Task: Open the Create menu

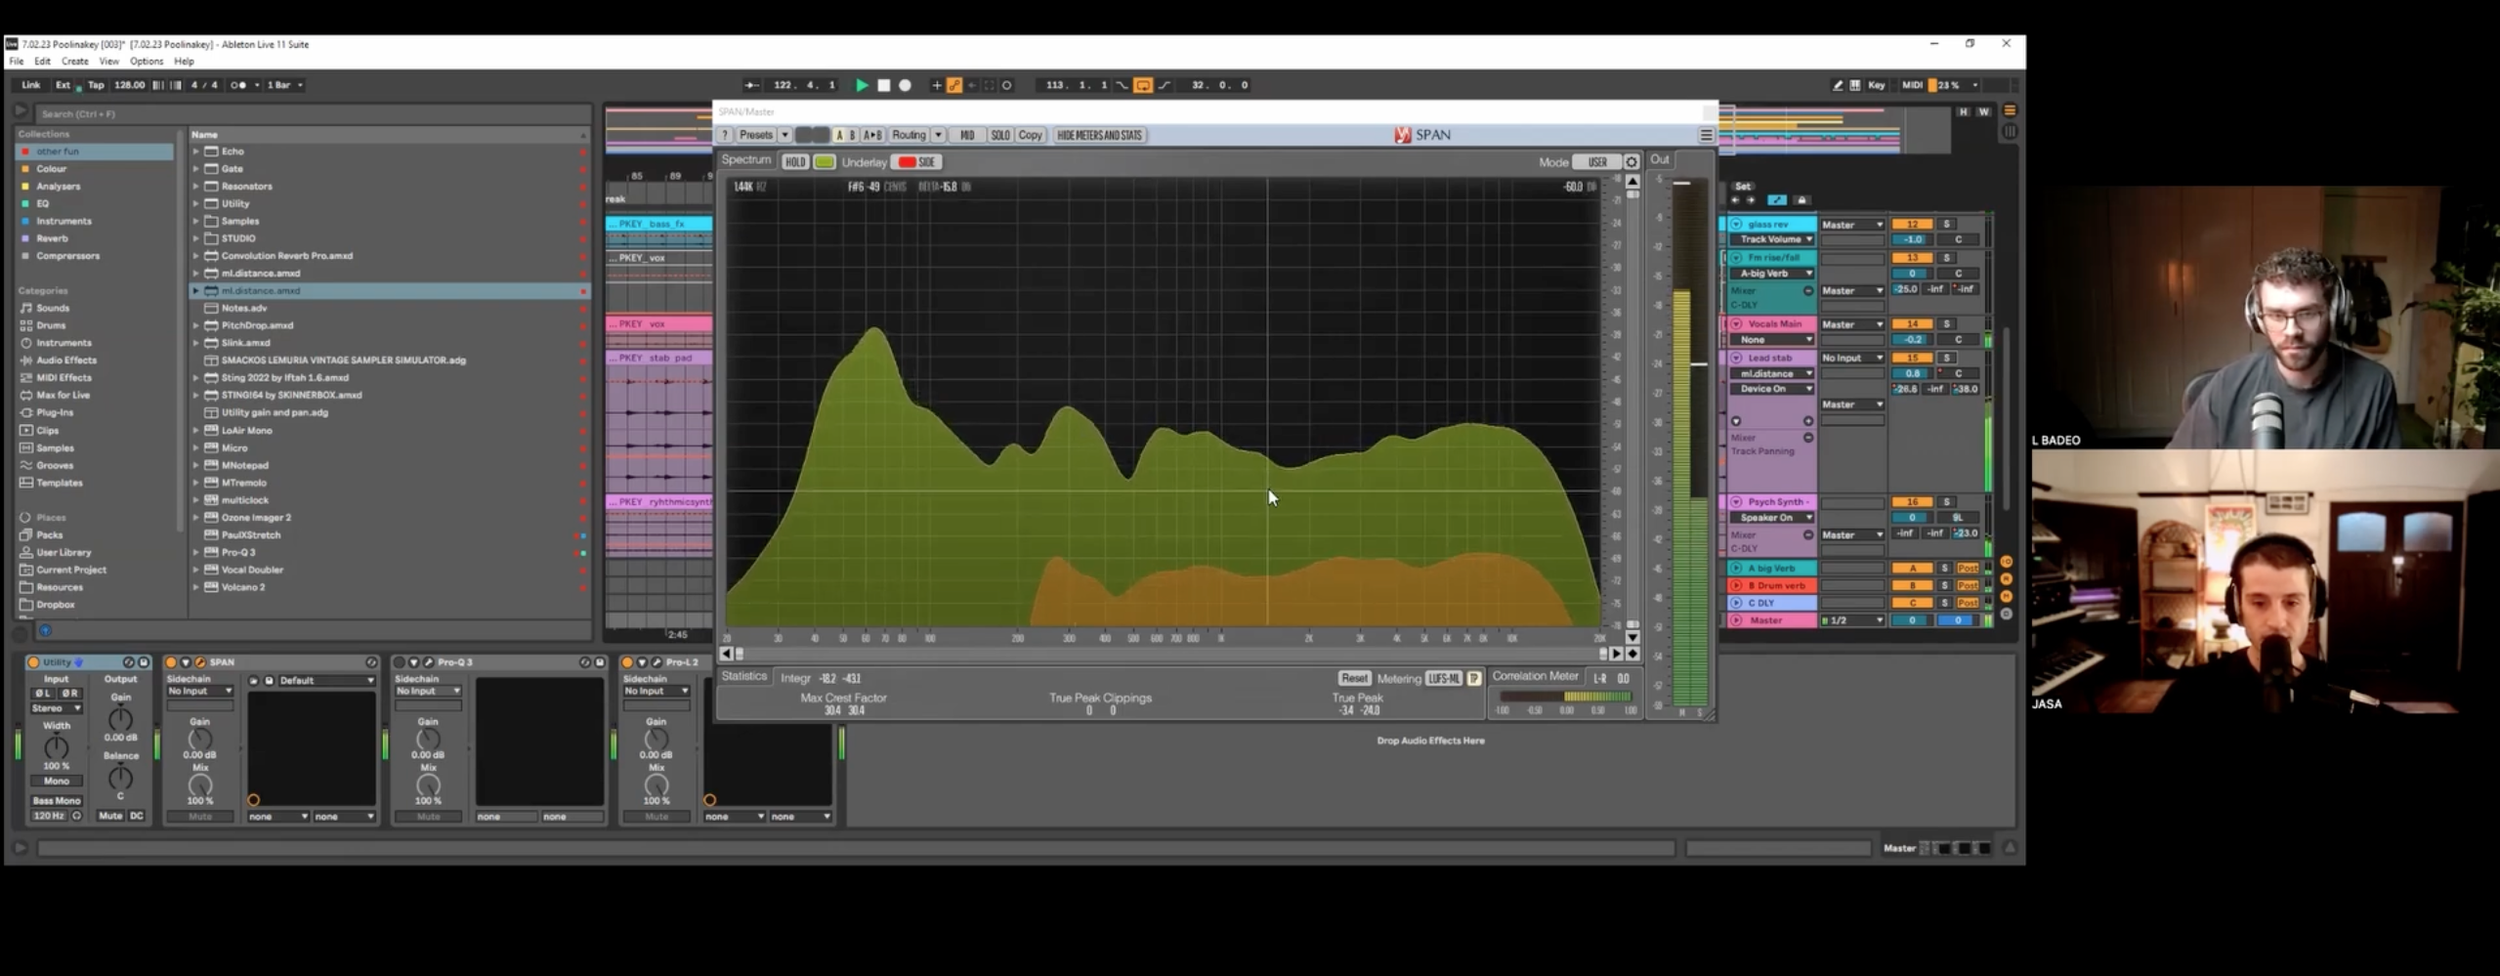Action: coord(75,61)
